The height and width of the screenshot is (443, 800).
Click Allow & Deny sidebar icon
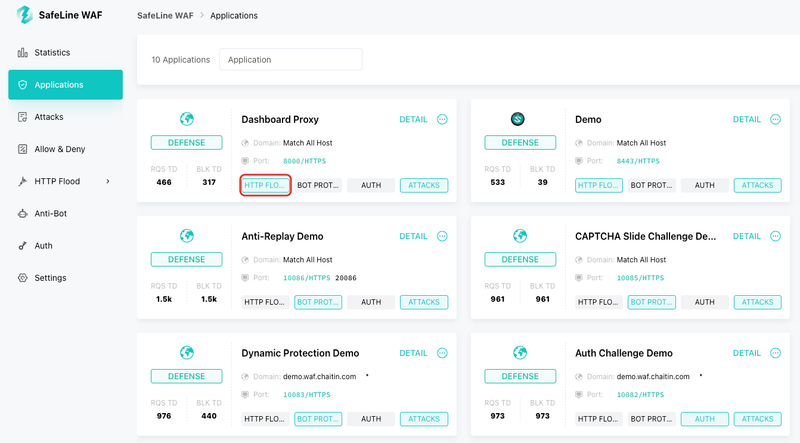(22, 149)
